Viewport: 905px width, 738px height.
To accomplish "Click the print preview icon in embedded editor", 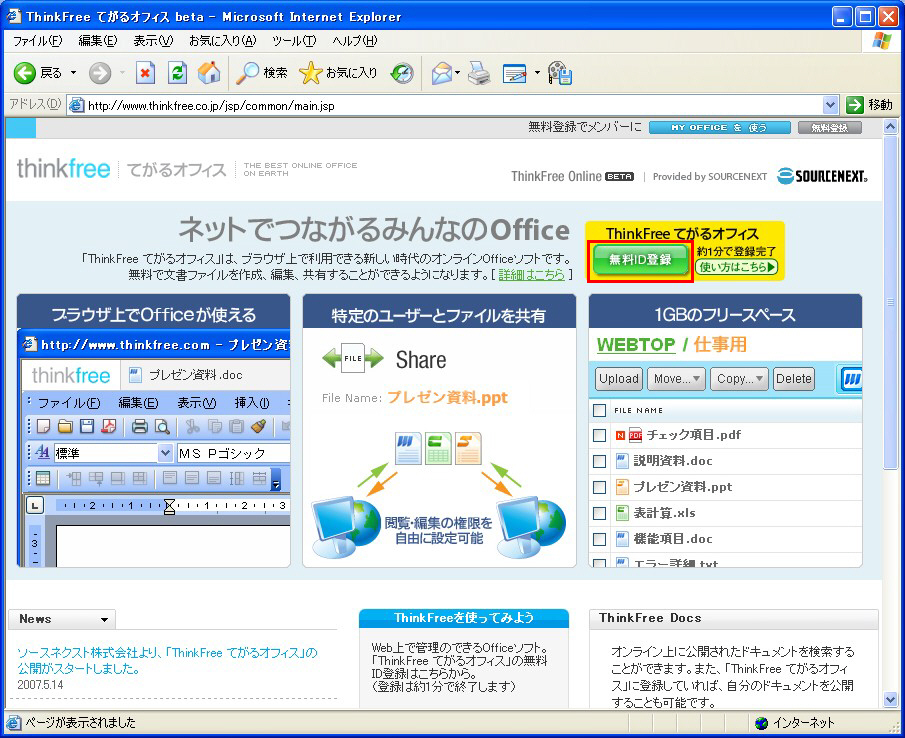I will pyautogui.click(x=162, y=426).
